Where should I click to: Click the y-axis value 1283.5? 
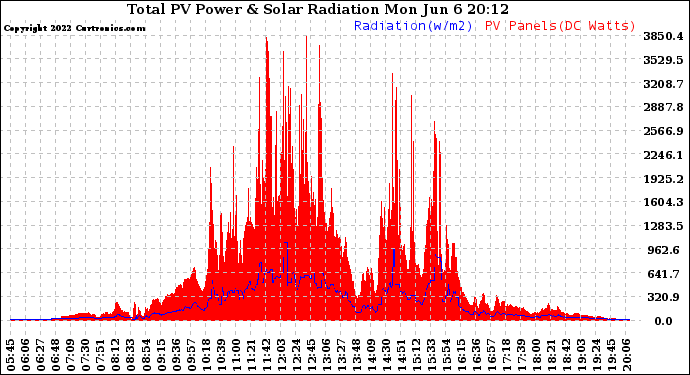coord(663,226)
